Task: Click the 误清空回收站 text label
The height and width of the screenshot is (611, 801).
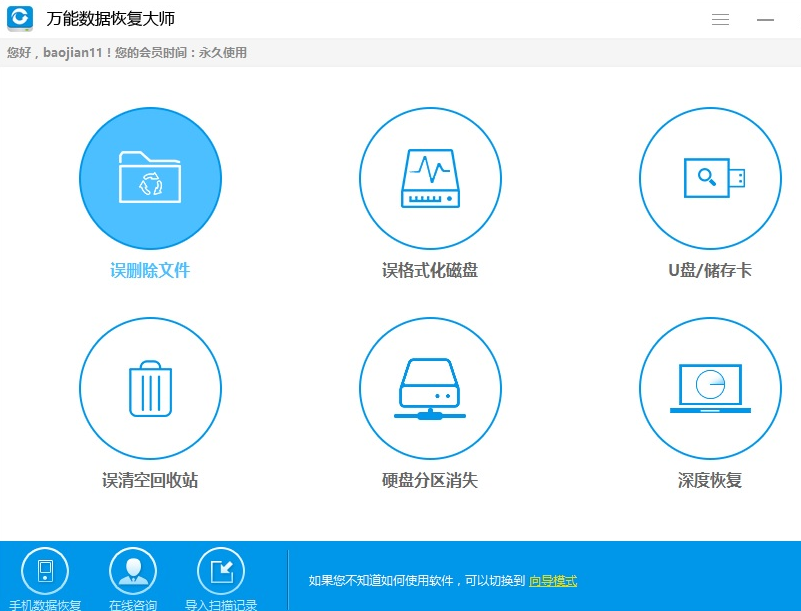Action: (150, 481)
